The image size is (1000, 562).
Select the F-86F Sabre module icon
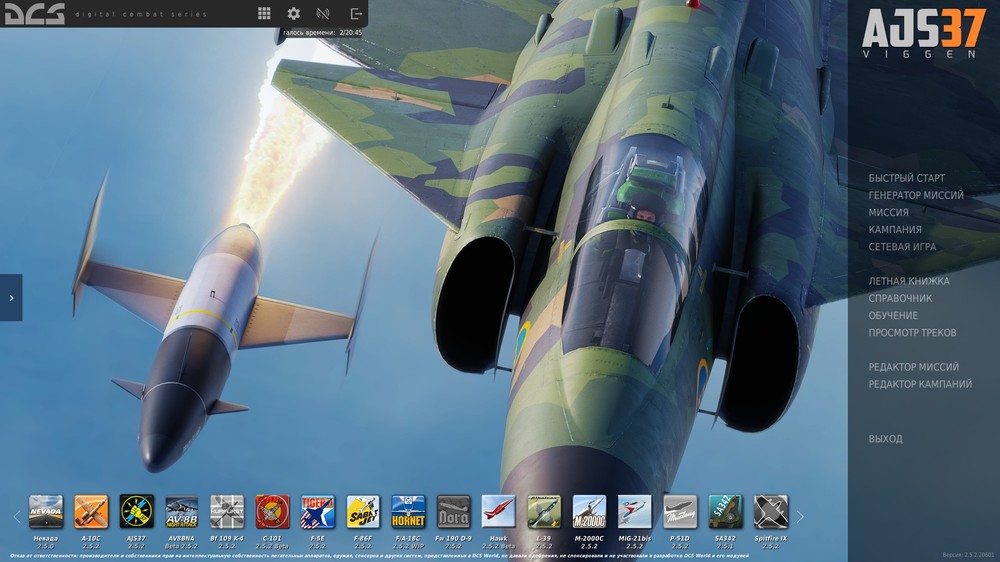click(363, 512)
